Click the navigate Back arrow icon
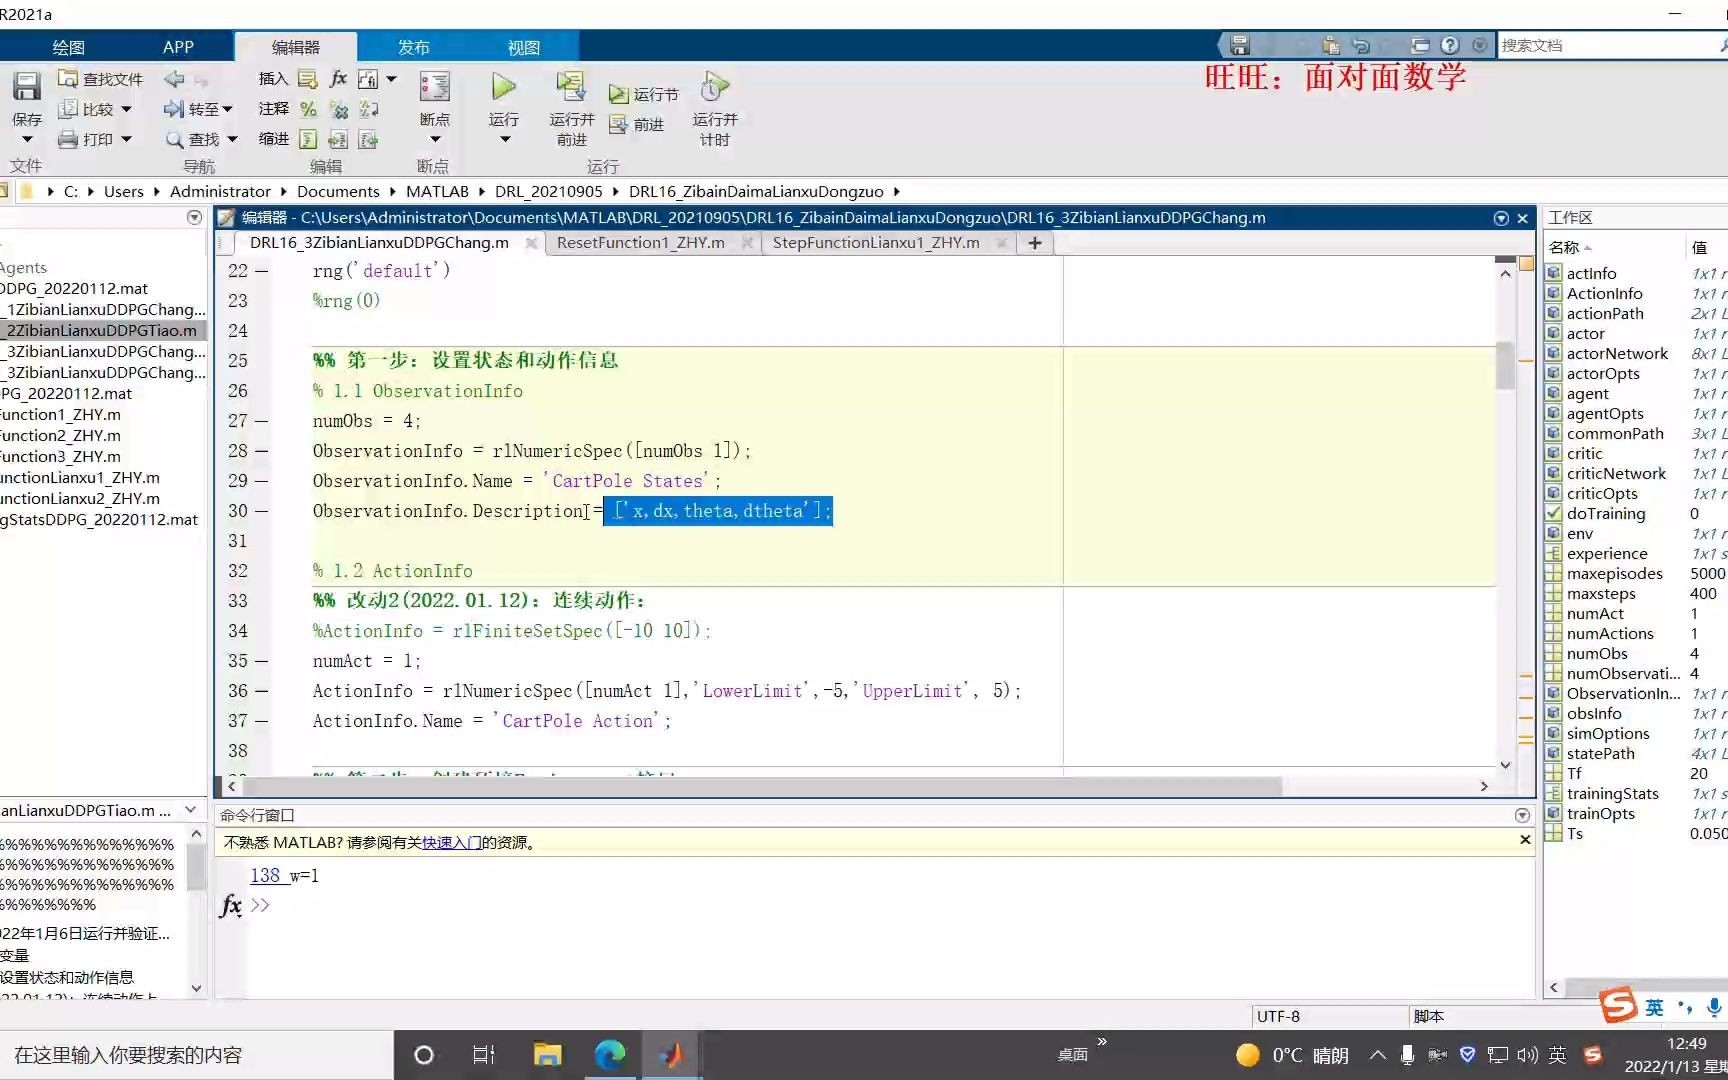Screen dimensions: 1728x1080 pyautogui.click(x=174, y=78)
